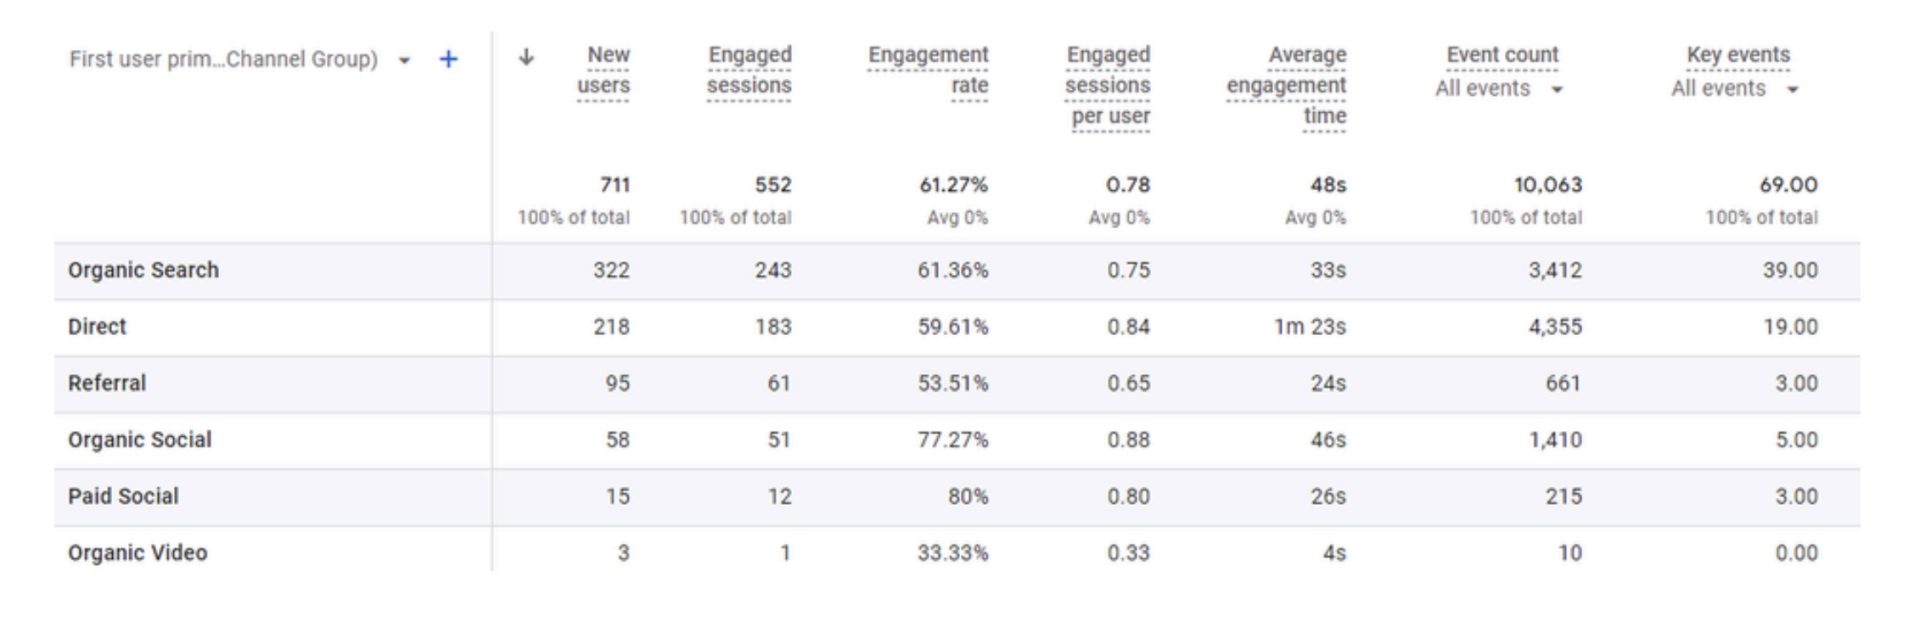Select the Organic Video row label
Screen dimensions: 1920x638
tap(138, 553)
